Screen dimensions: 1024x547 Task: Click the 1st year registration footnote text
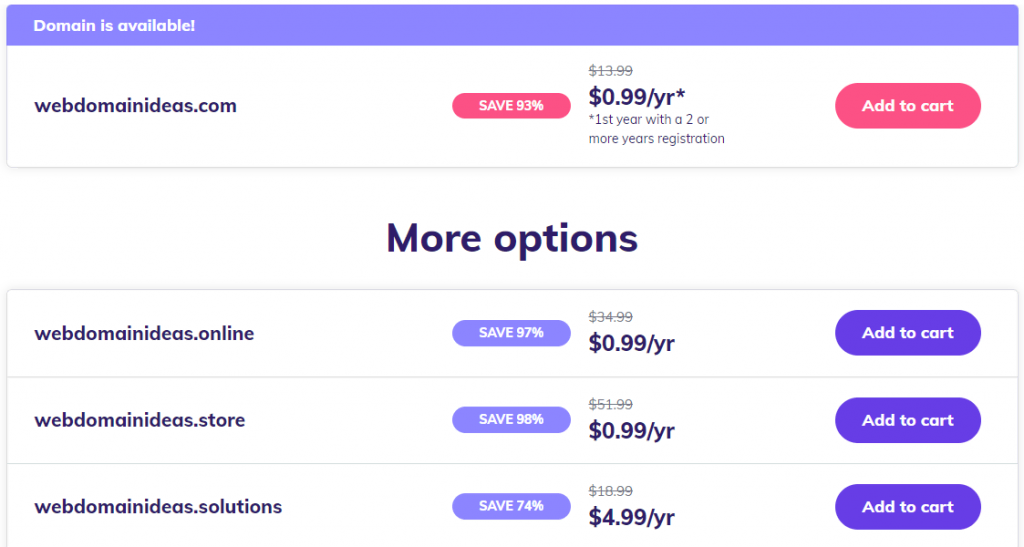[x=656, y=130]
